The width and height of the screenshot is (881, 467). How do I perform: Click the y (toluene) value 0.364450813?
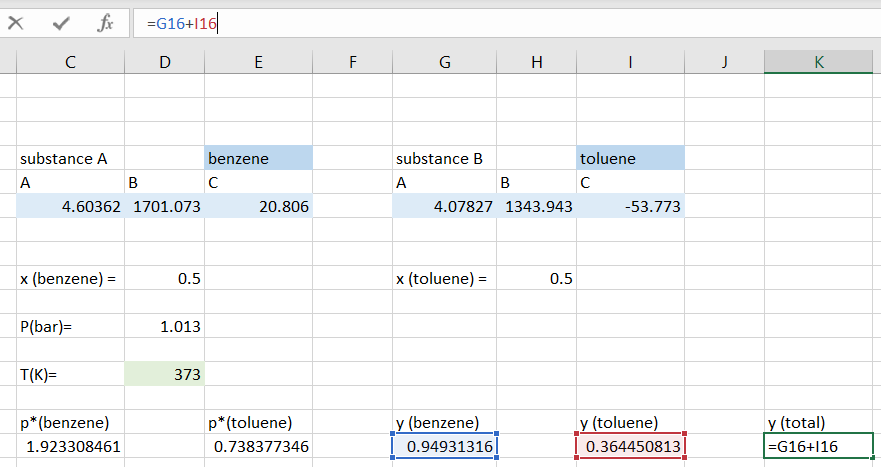click(630, 446)
